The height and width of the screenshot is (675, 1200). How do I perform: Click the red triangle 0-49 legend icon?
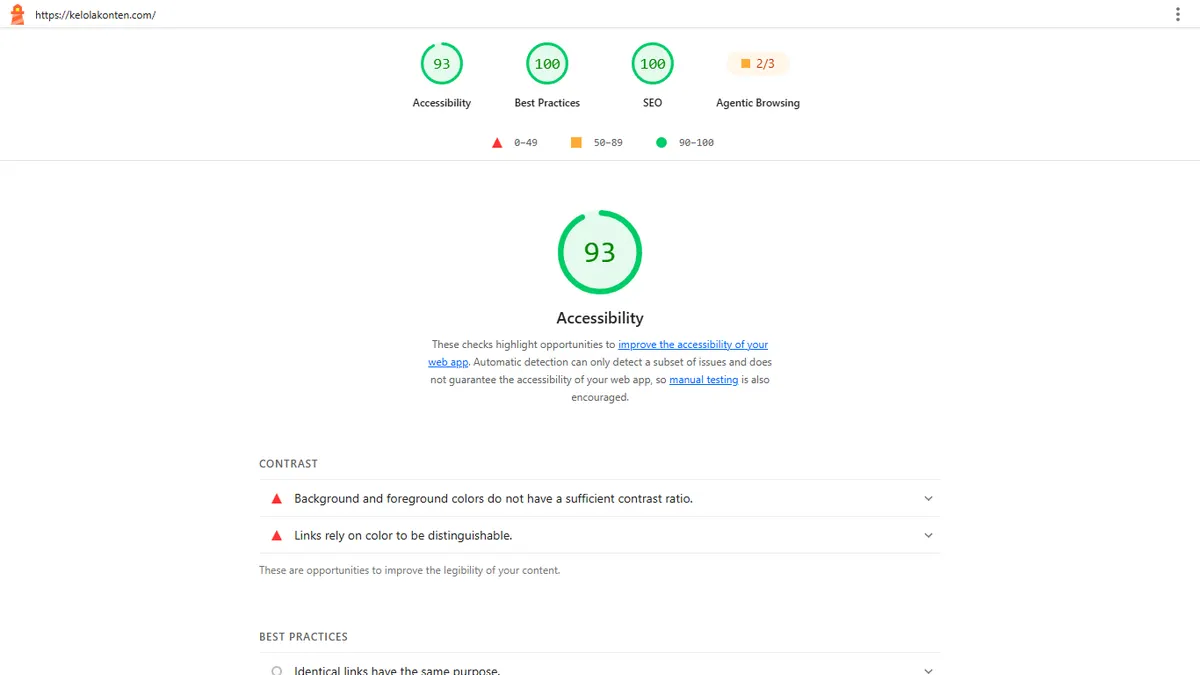click(x=497, y=143)
